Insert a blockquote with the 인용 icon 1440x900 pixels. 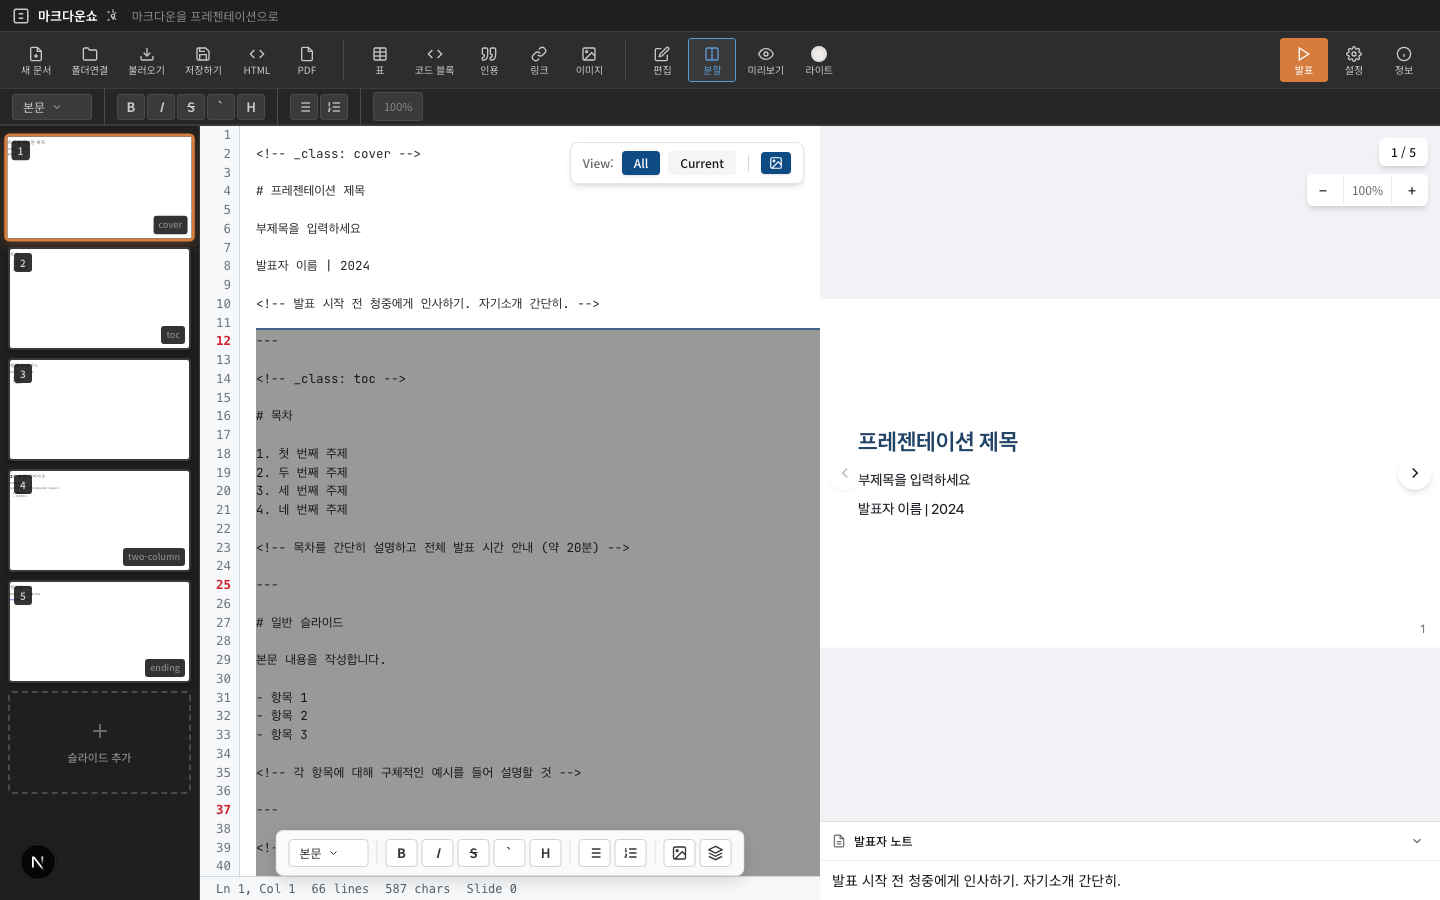click(489, 60)
